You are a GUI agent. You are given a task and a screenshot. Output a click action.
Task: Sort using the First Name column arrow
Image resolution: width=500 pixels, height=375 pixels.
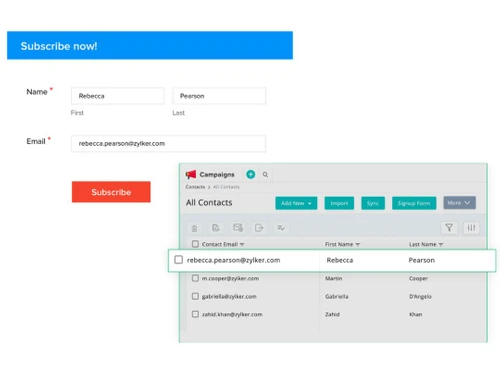[x=358, y=245]
